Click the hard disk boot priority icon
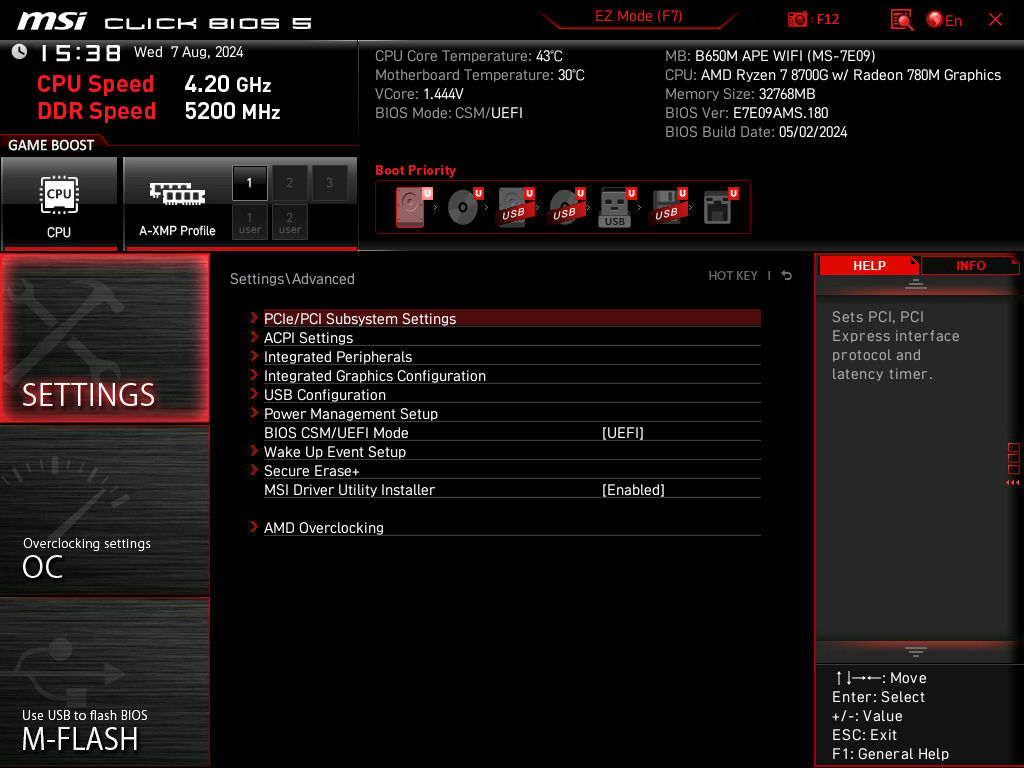The image size is (1024, 768). coord(410,207)
